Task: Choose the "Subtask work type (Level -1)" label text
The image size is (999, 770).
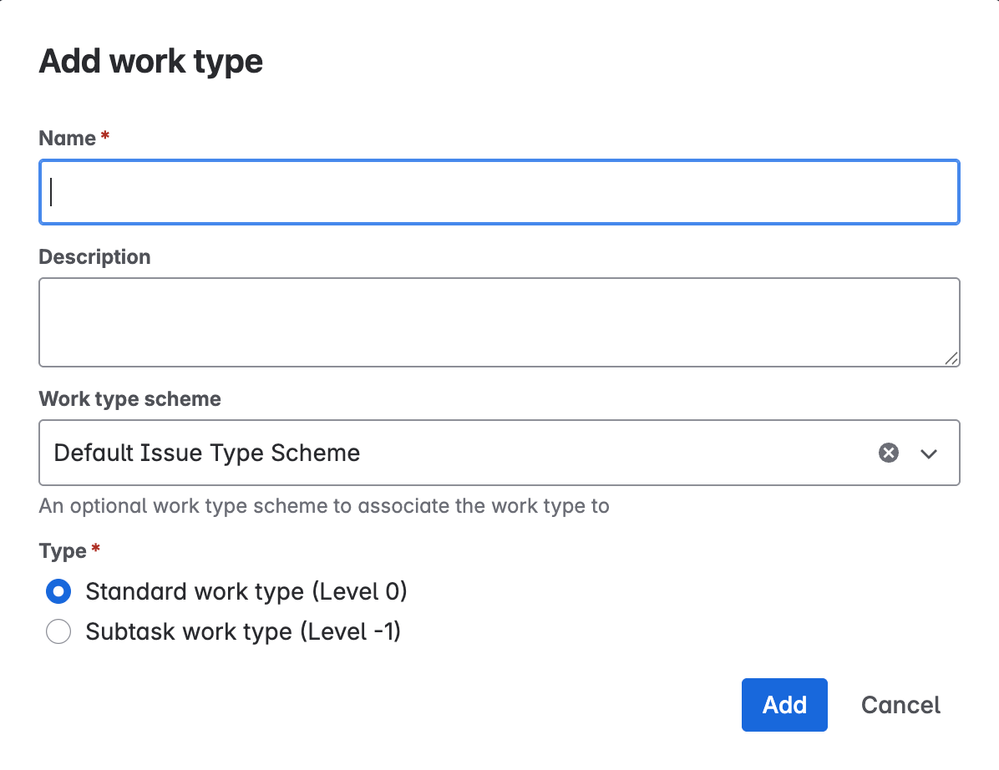Action: point(243,632)
